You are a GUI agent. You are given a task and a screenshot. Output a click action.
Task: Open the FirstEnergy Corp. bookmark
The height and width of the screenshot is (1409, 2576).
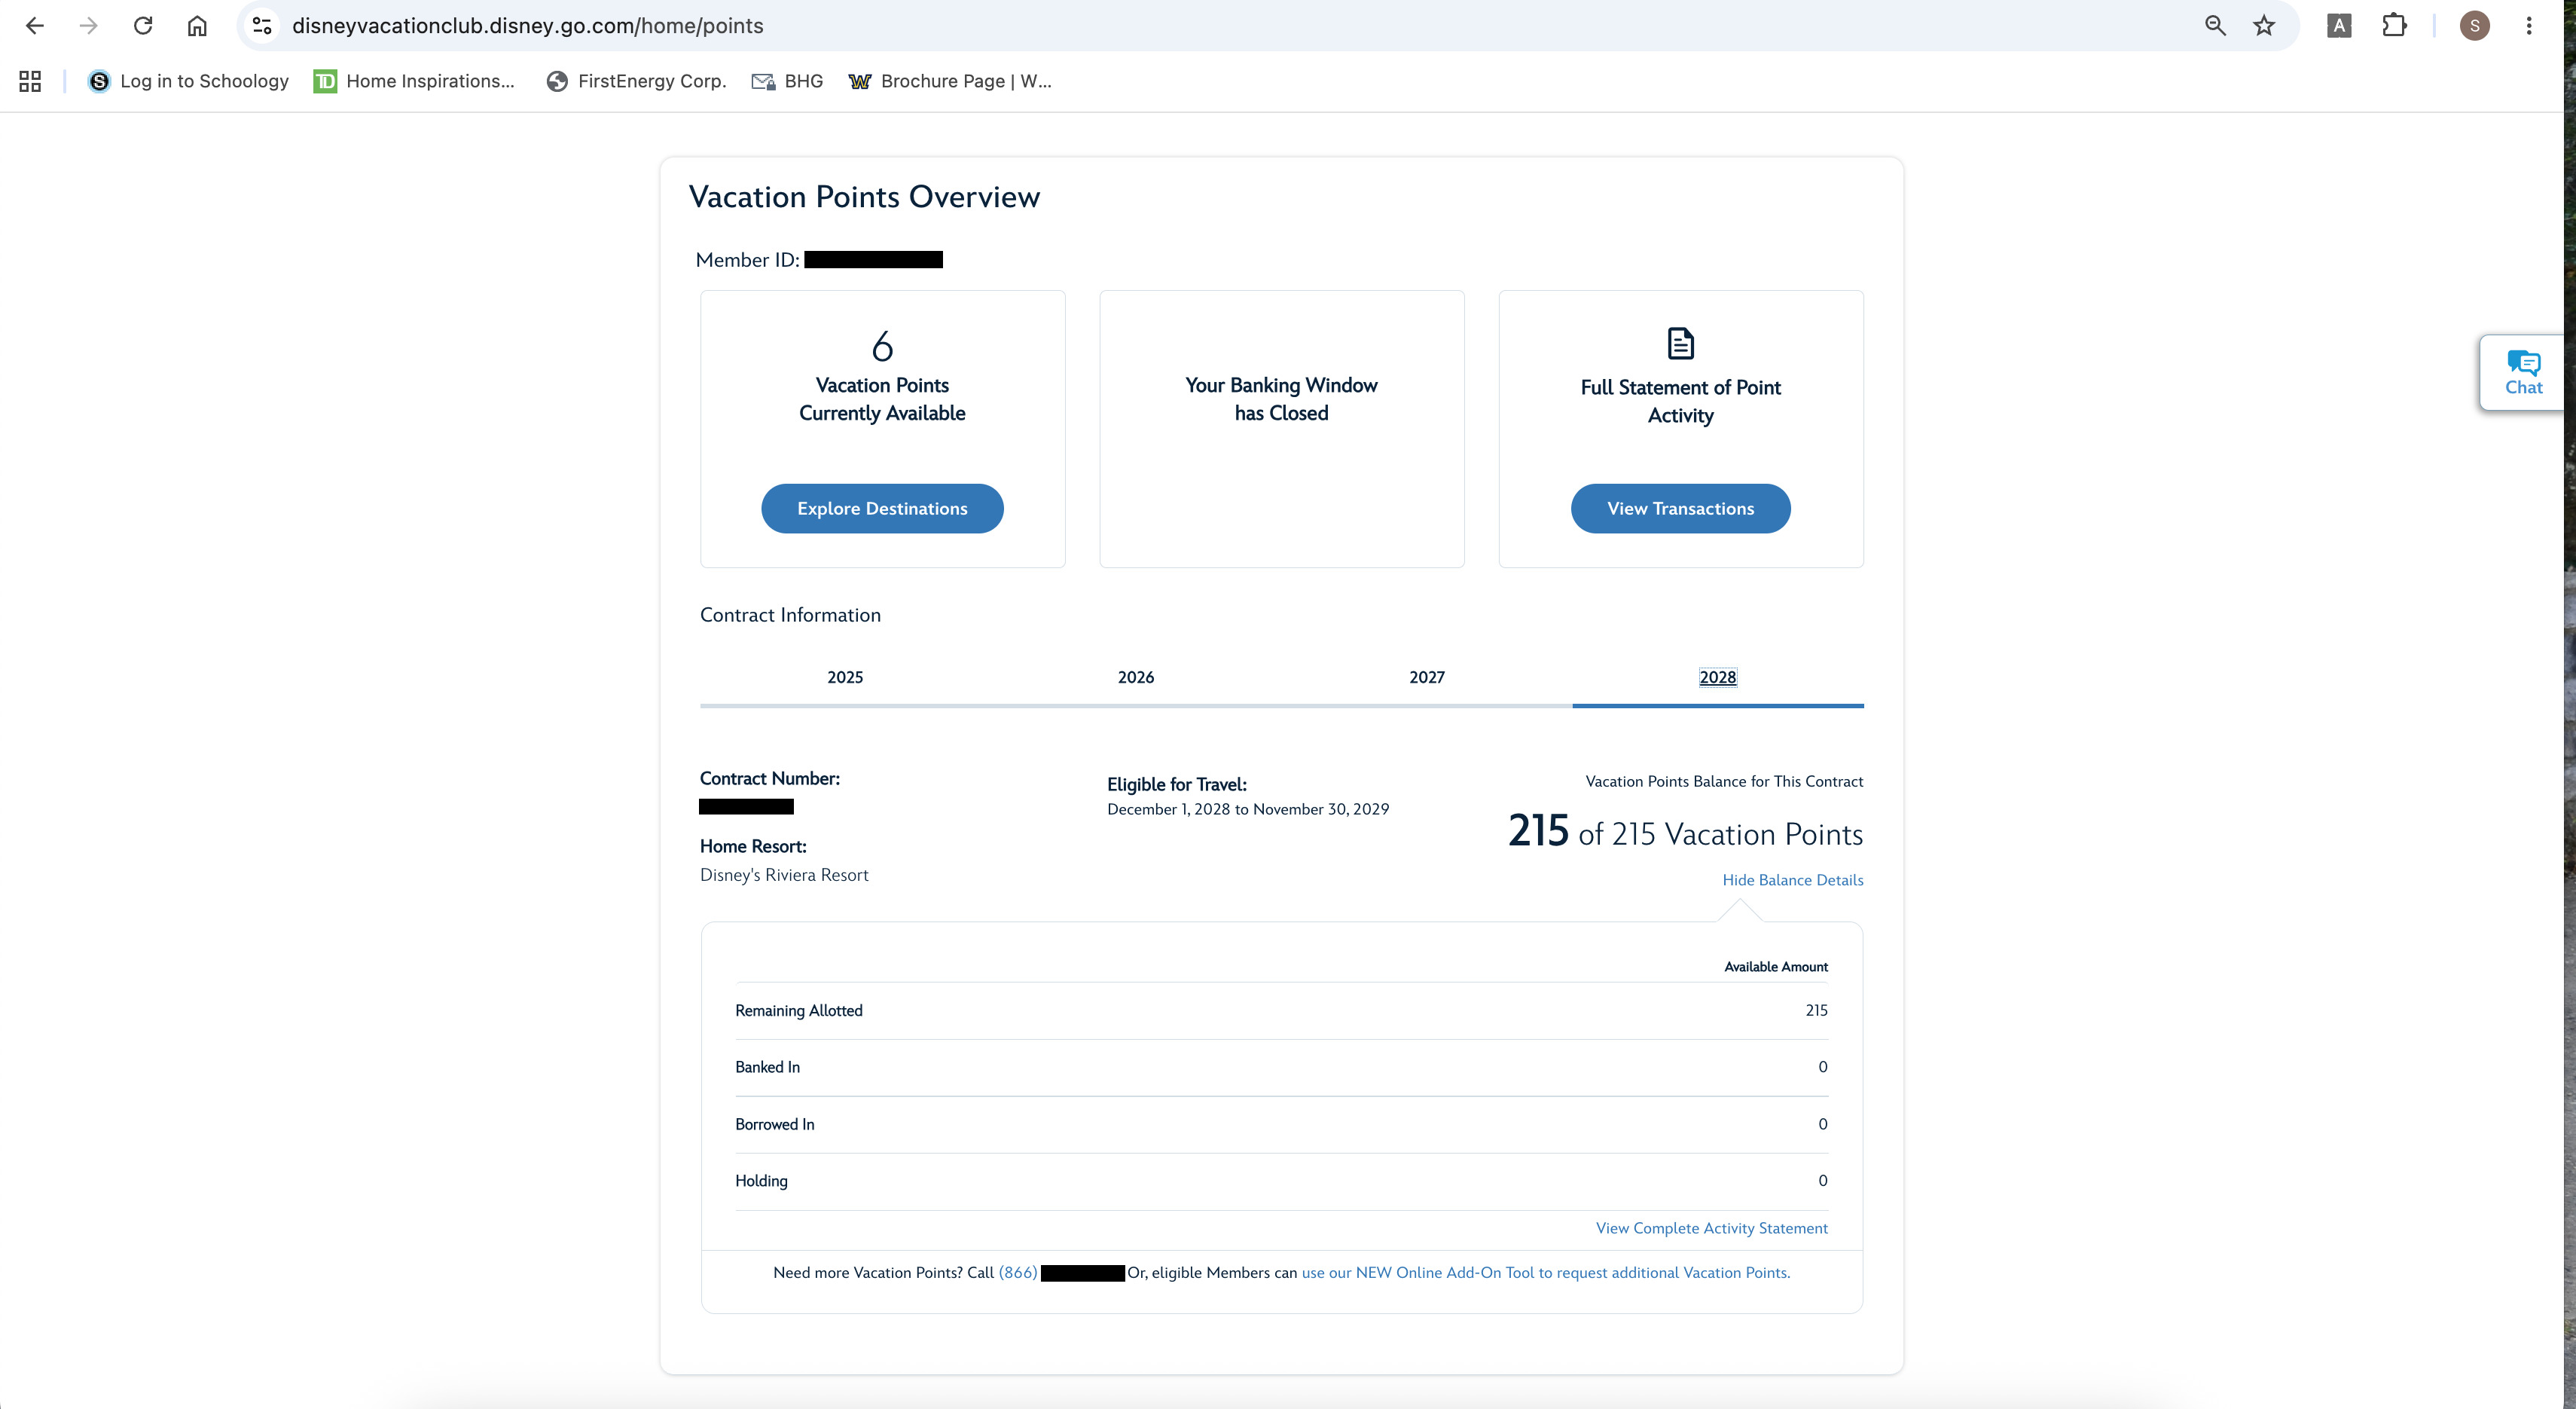[636, 81]
